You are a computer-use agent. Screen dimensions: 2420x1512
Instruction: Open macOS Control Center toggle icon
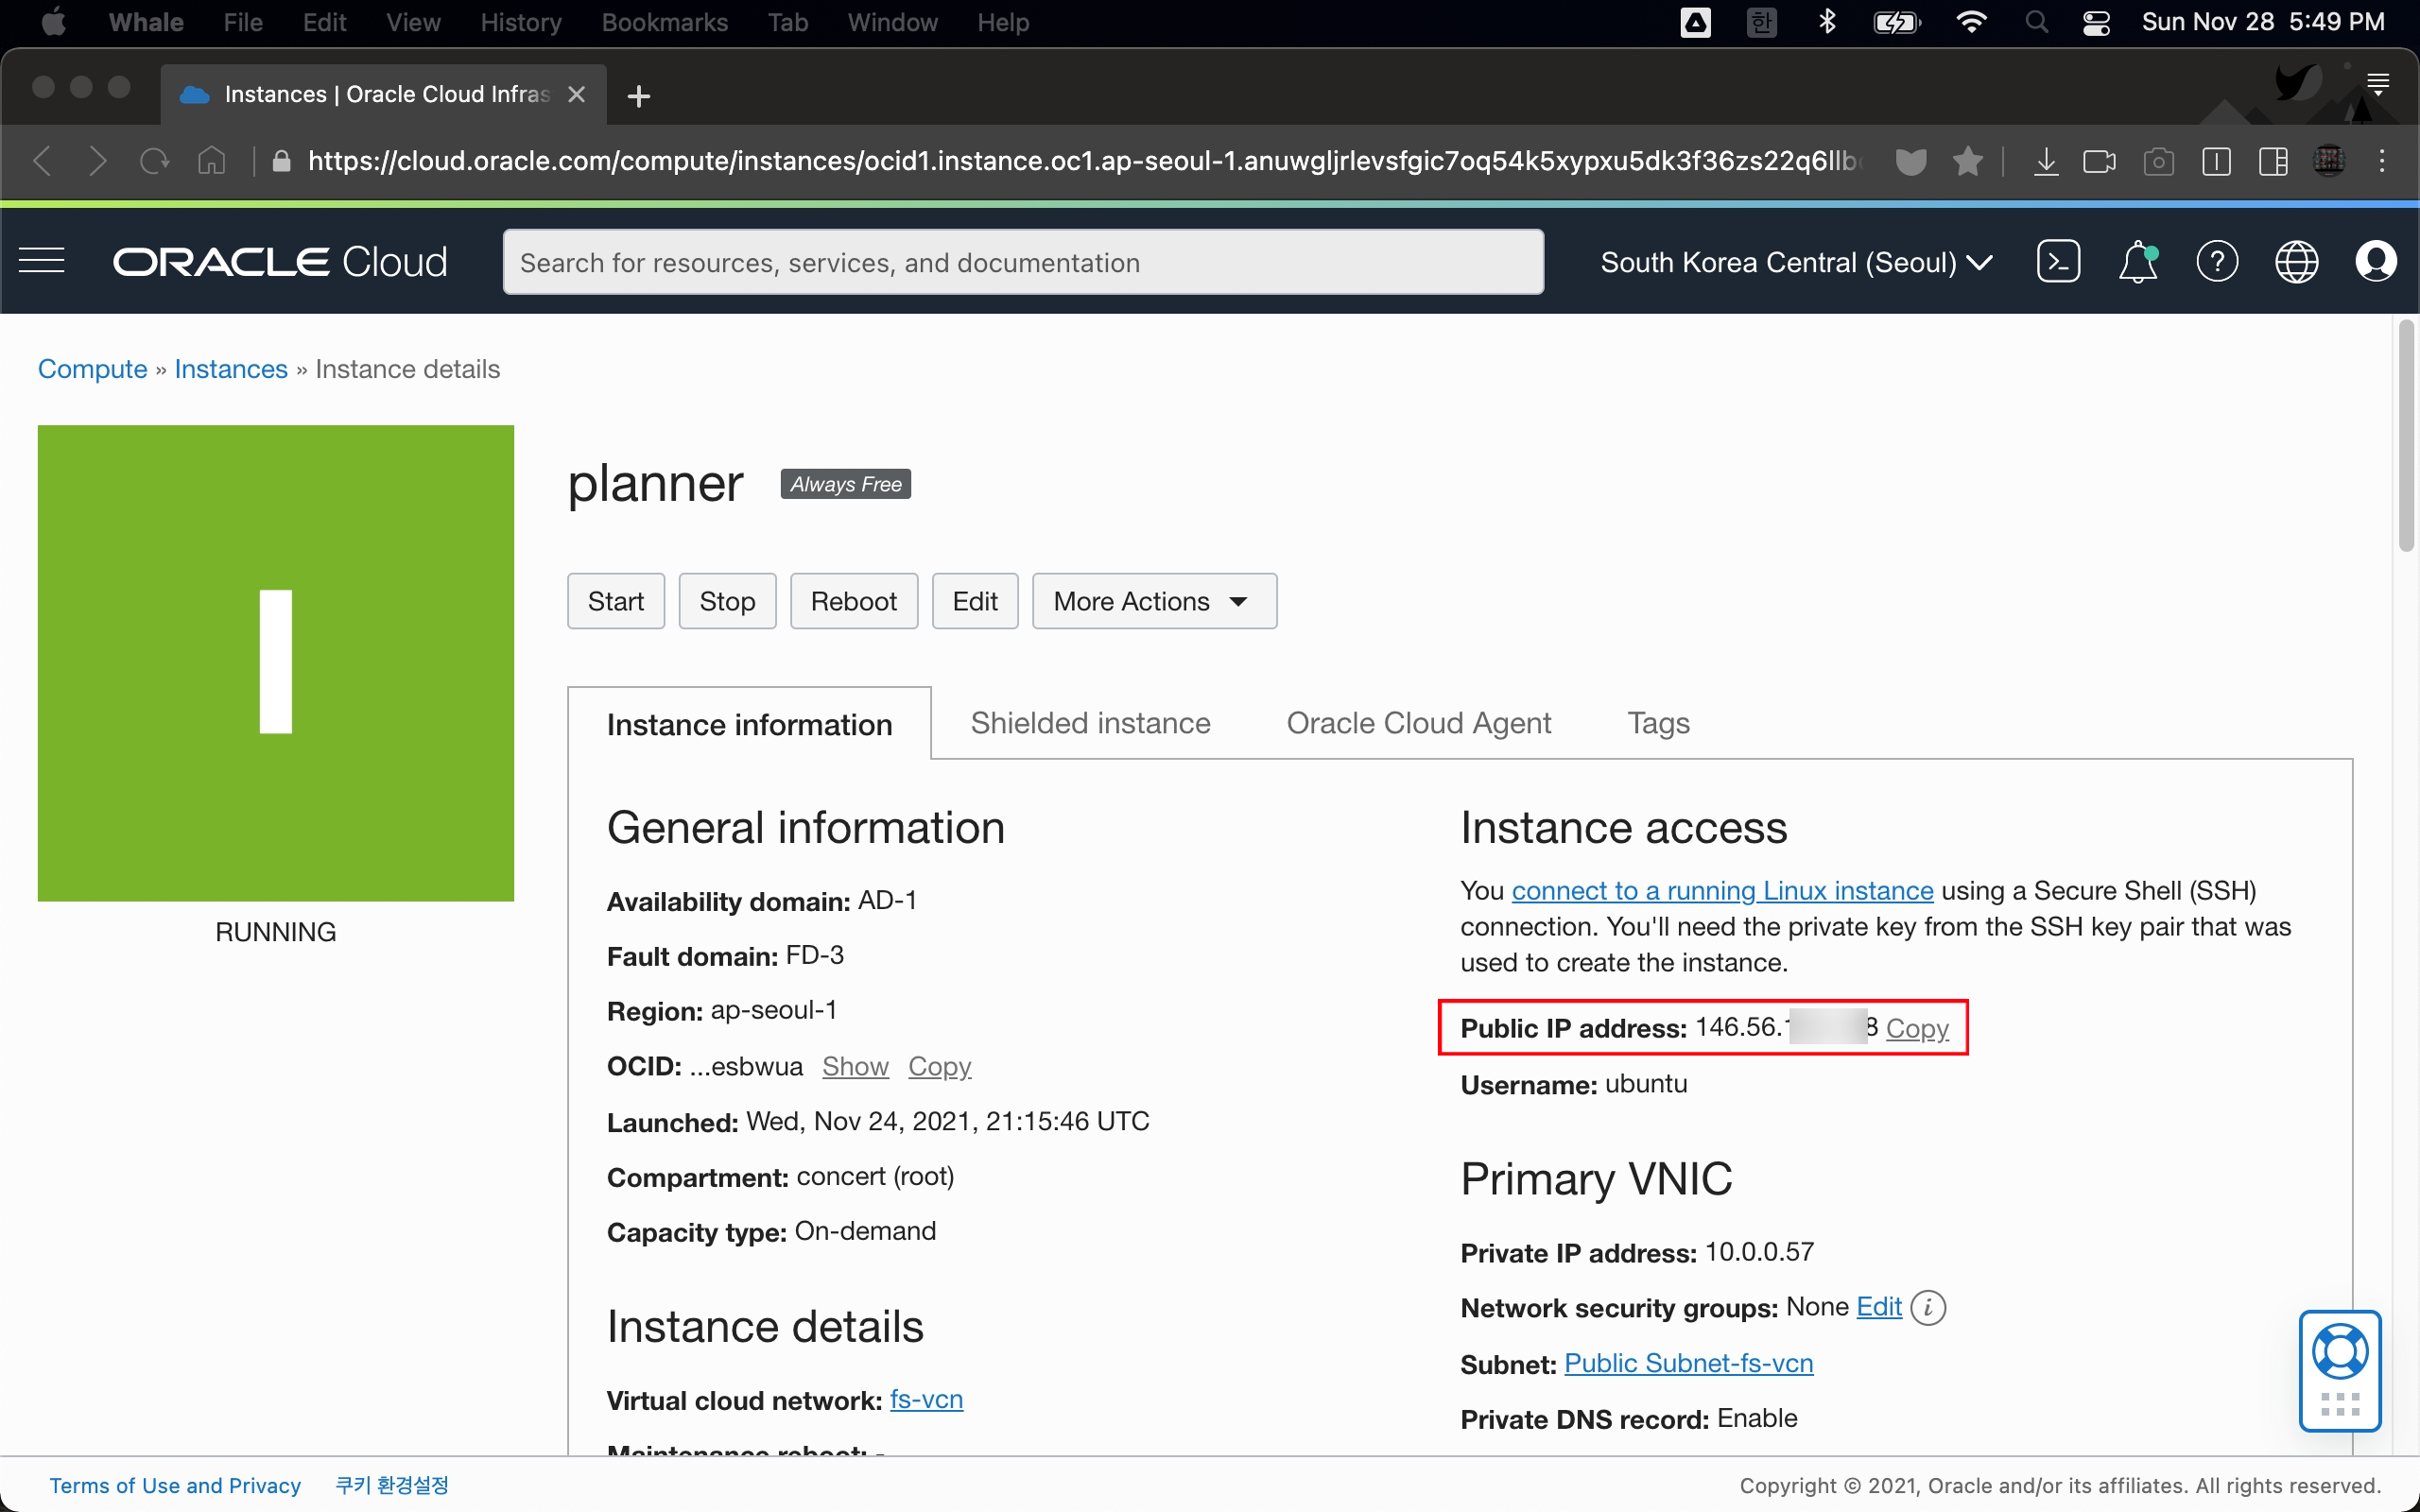click(2096, 22)
